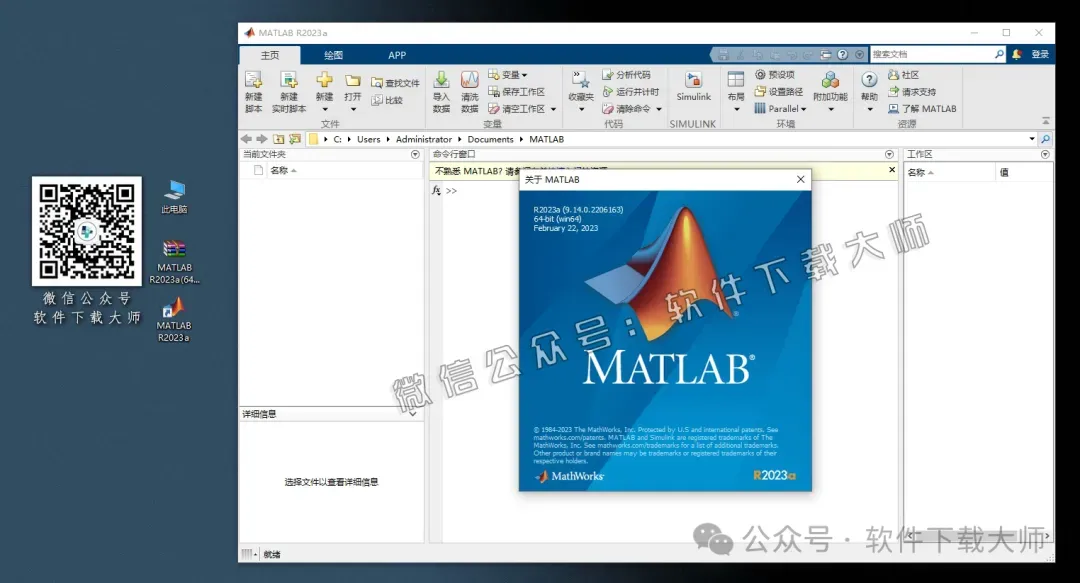
Task: Click 设置路径 (Set Path)
Action: pos(778,92)
